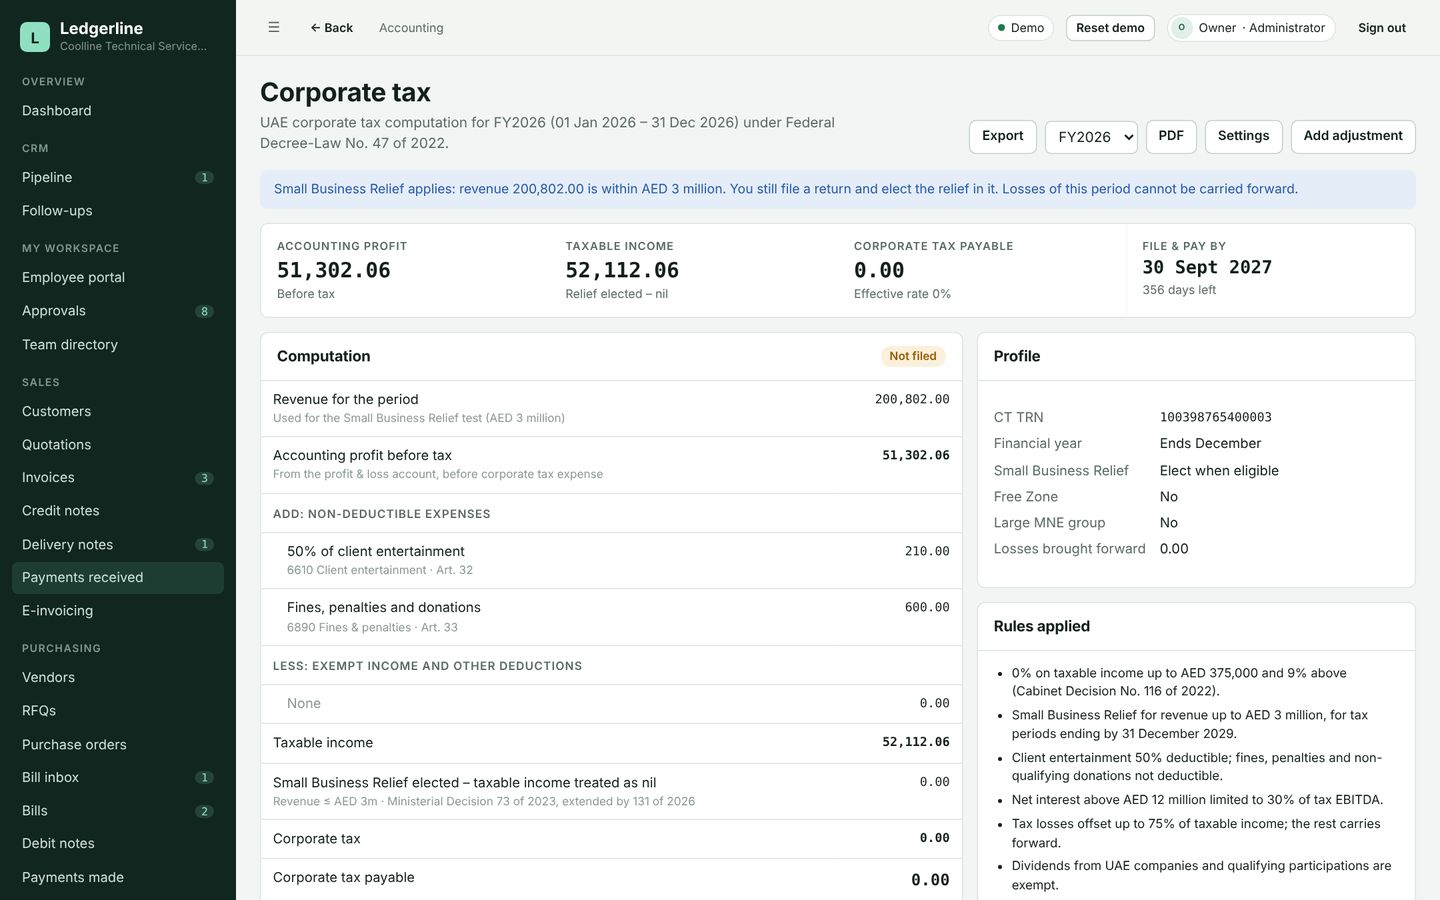Open the FY2026 year dropdown
Screen dimensions: 1440x900
(x=1091, y=137)
